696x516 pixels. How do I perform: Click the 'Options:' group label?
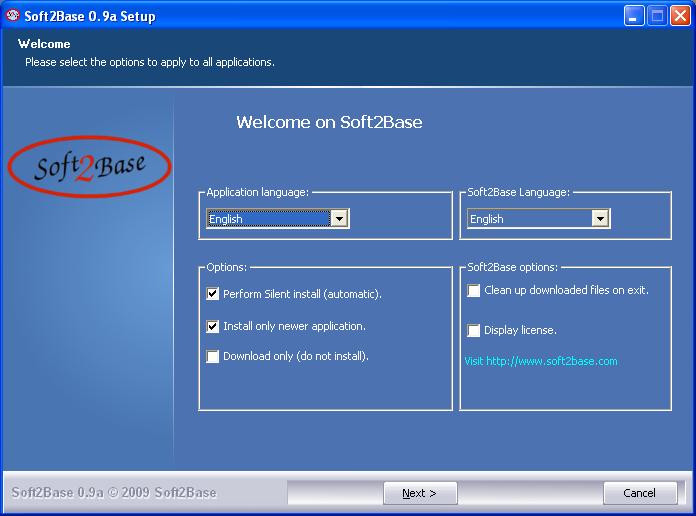point(226,267)
